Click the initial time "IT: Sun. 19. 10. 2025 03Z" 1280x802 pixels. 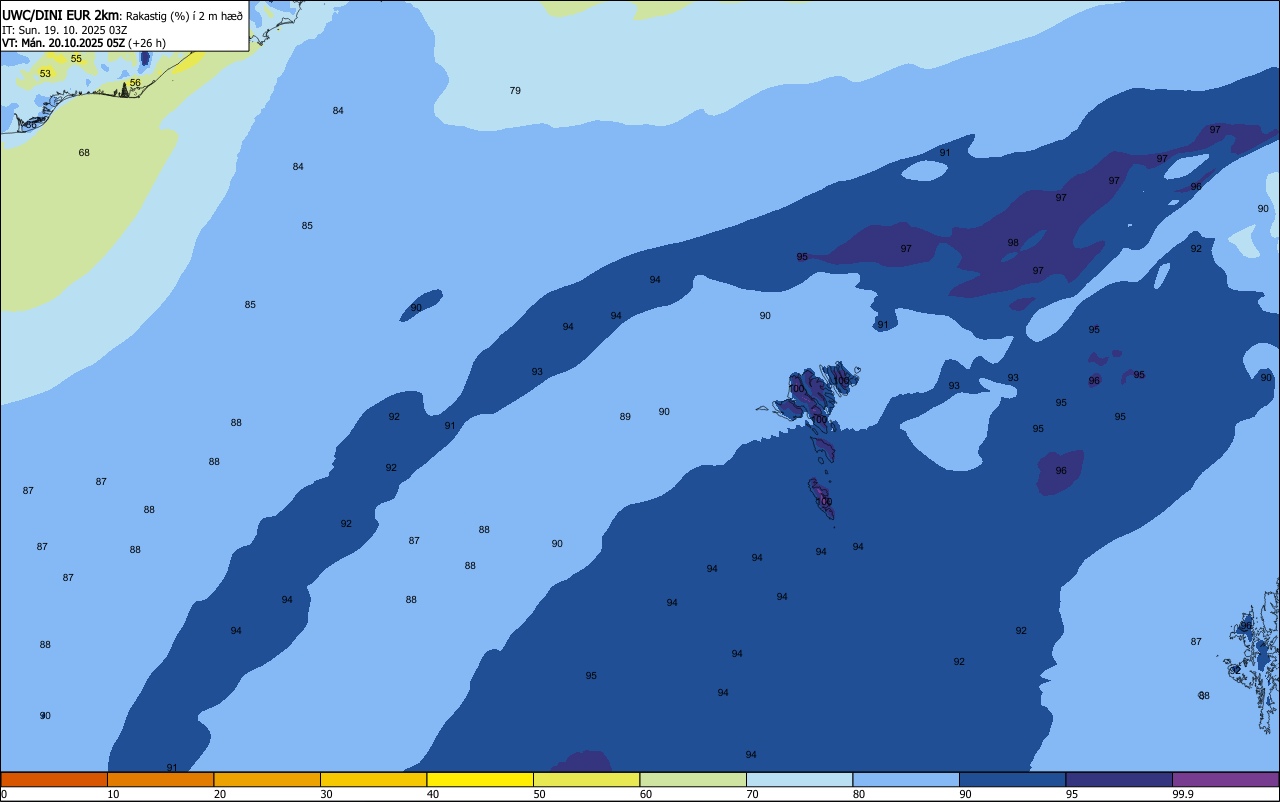click(64, 30)
